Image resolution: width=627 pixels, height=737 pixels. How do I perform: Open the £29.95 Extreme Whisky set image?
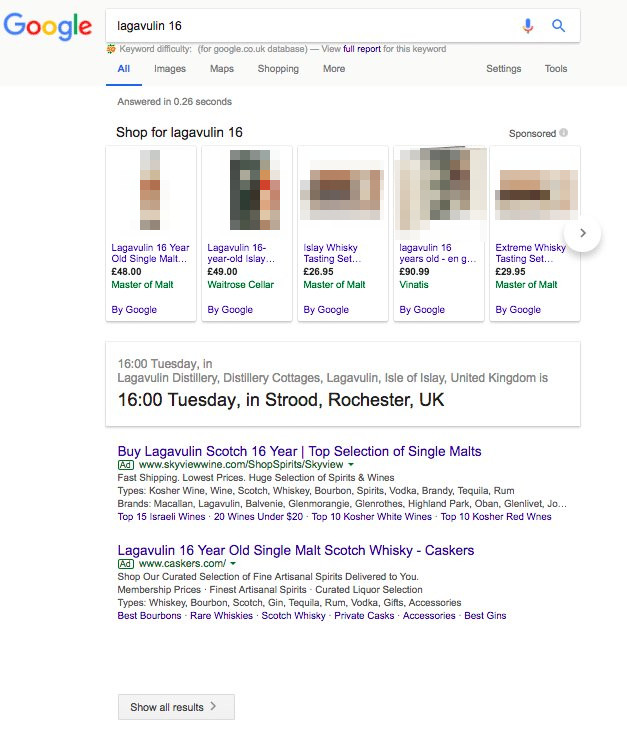[x=536, y=195]
